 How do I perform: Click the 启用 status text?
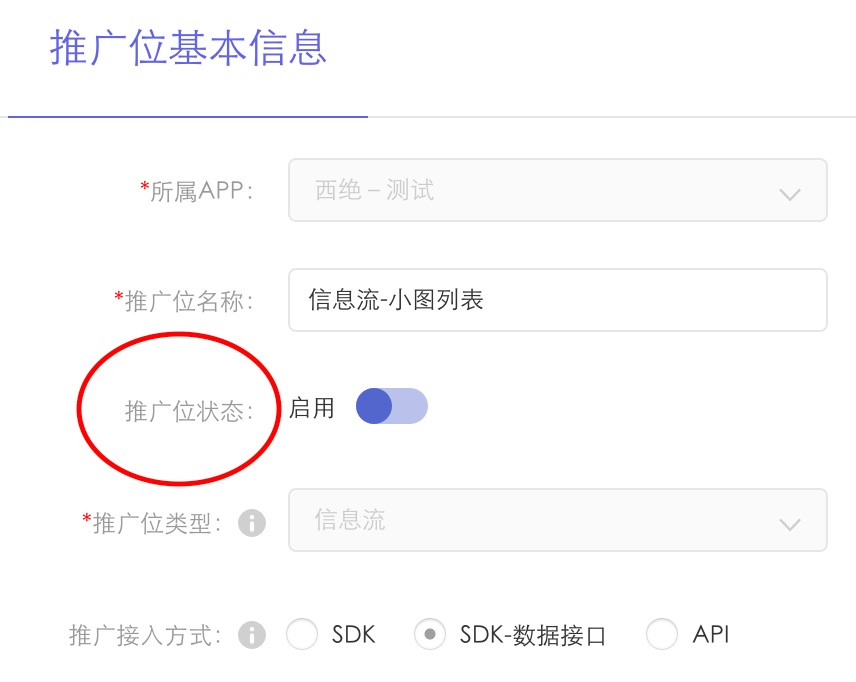point(311,408)
